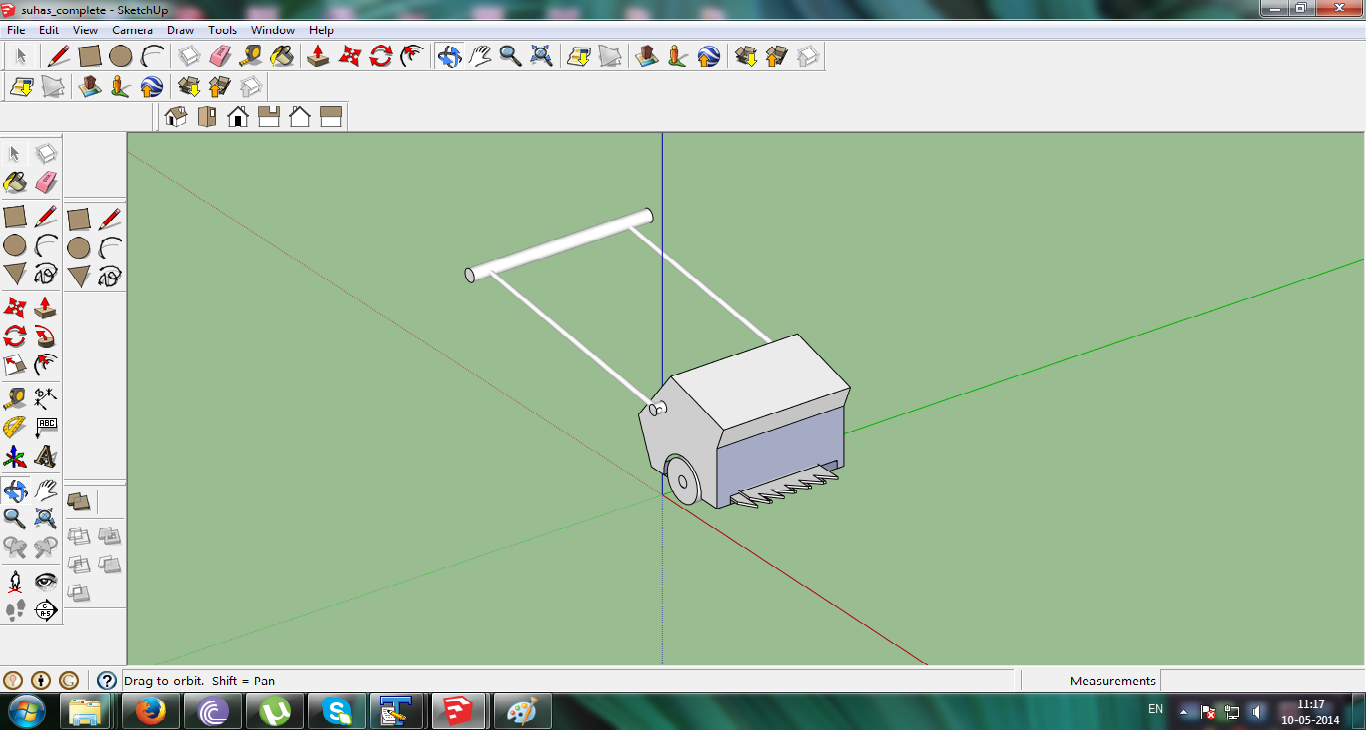Select the Walk footprints tool

coord(14,610)
